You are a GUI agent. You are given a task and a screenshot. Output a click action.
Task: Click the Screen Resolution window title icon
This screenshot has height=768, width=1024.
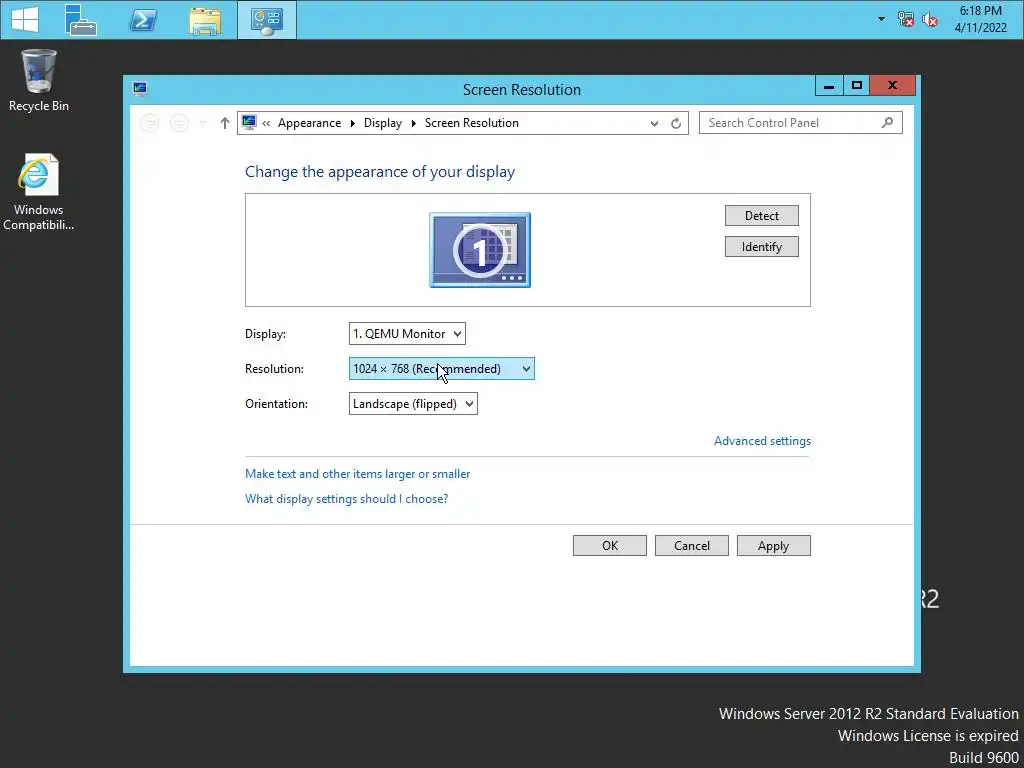pyautogui.click(x=140, y=89)
